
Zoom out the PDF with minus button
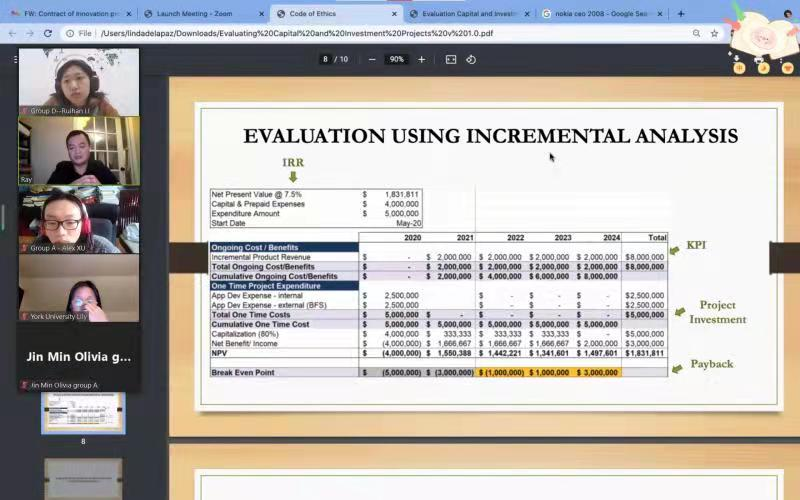[372, 60]
